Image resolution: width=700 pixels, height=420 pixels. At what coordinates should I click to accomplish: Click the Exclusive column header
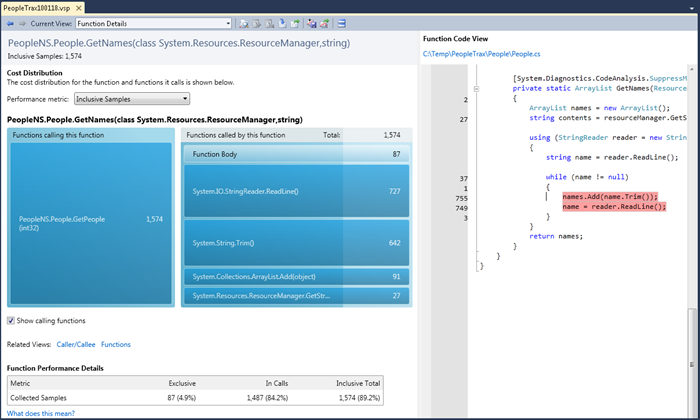182,383
